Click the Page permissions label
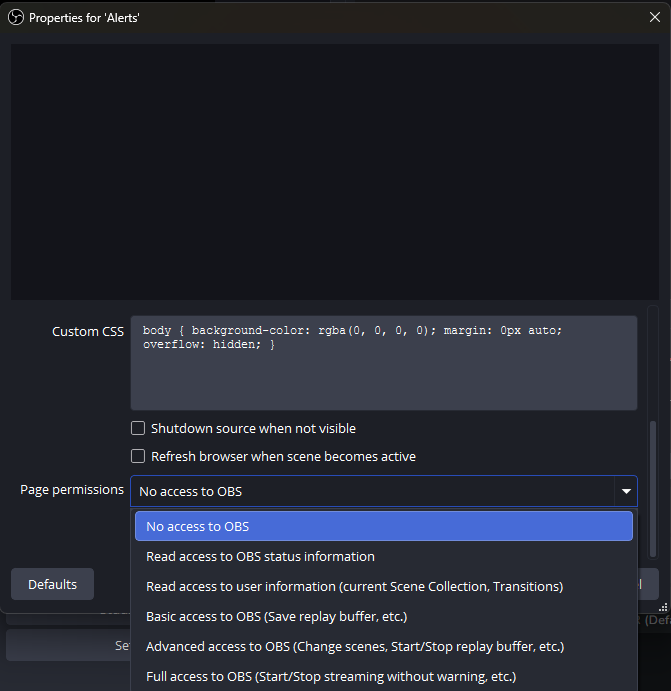The width and height of the screenshot is (671, 691). (x=72, y=490)
